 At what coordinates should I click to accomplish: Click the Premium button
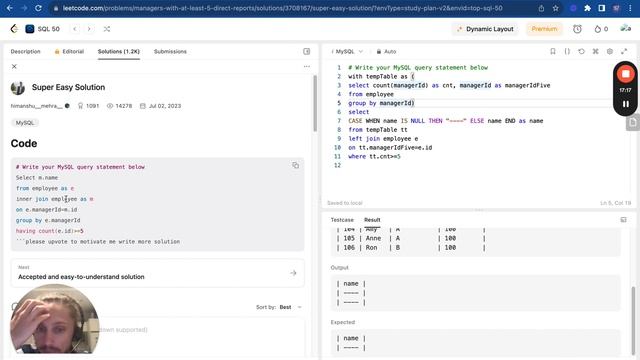click(x=544, y=29)
